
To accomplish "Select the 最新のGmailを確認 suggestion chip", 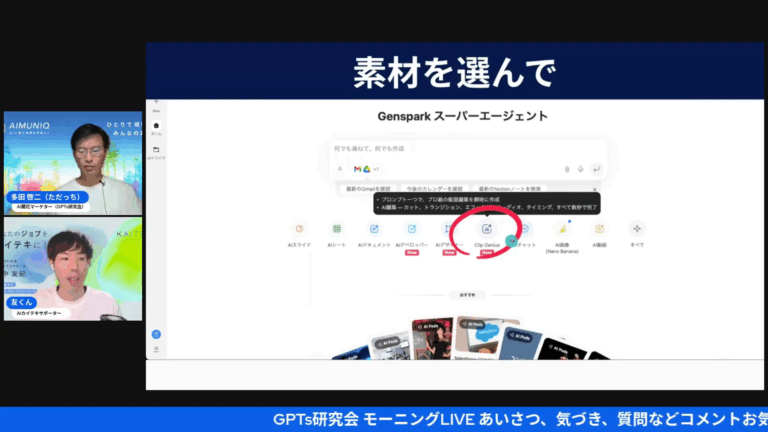I will 368,189.
